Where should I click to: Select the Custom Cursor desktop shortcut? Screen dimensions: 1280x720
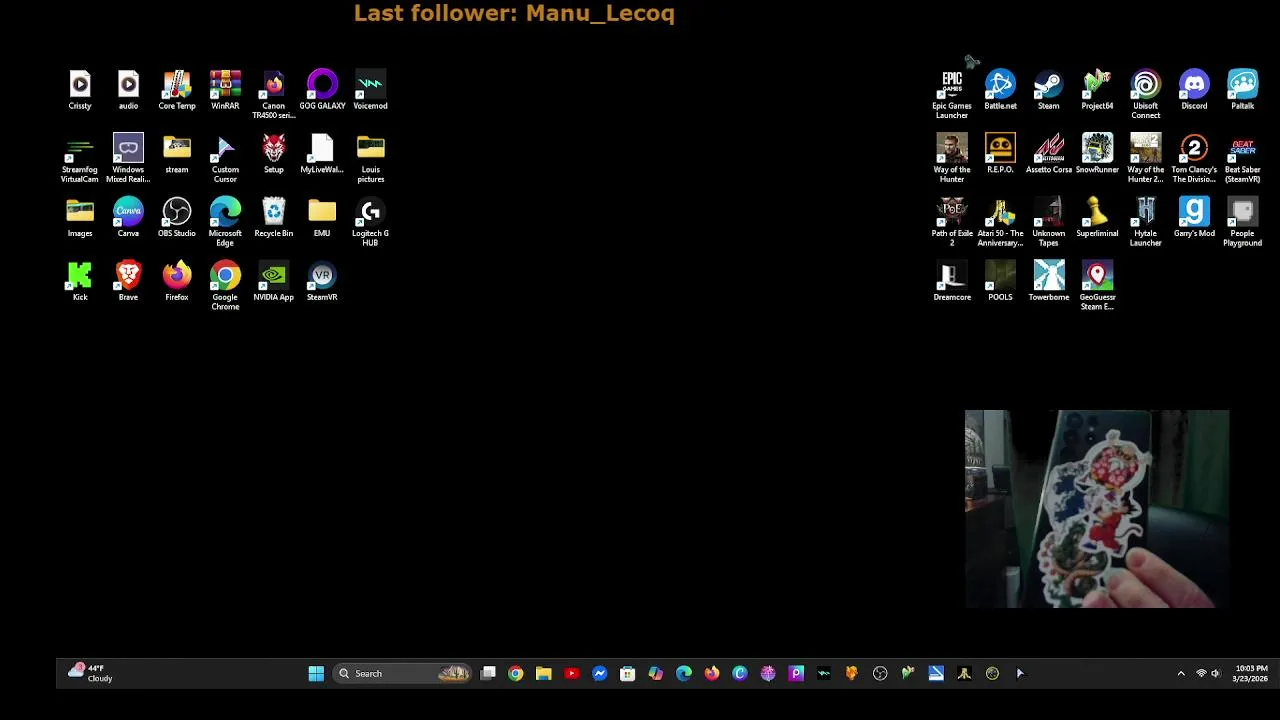(225, 158)
